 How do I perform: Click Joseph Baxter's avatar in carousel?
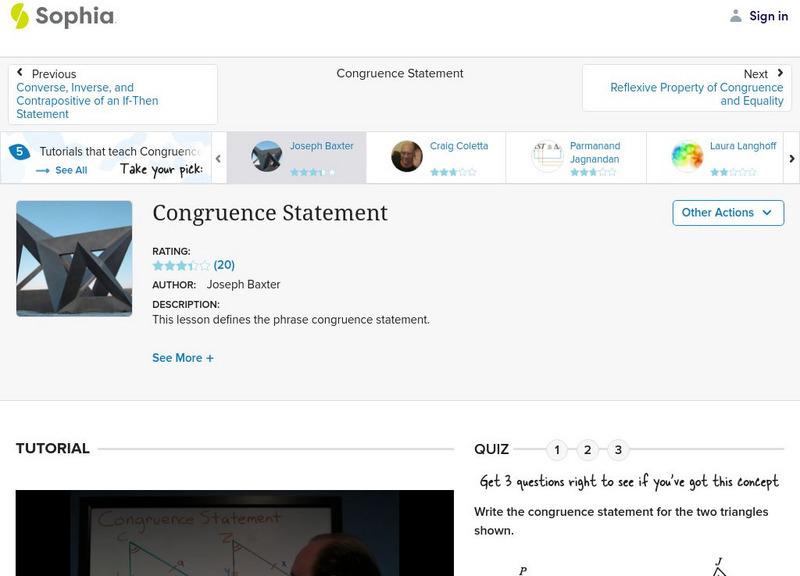[267, 156]
